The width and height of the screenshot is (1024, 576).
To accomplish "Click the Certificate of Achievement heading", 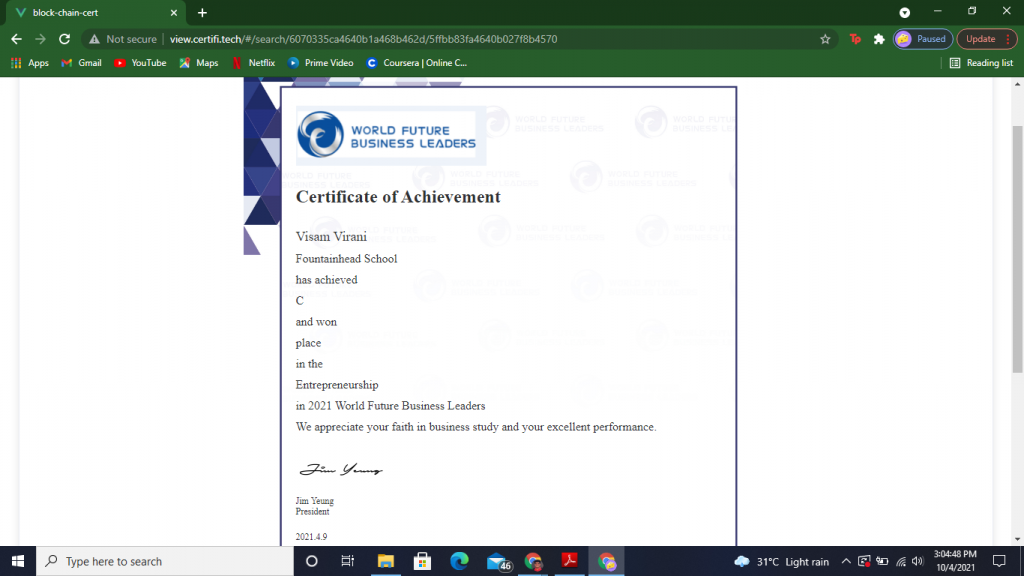I will coord(398,197).
